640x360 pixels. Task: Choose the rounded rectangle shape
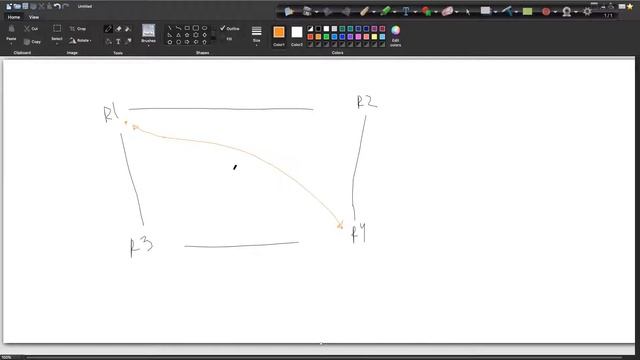click(196, 28)
